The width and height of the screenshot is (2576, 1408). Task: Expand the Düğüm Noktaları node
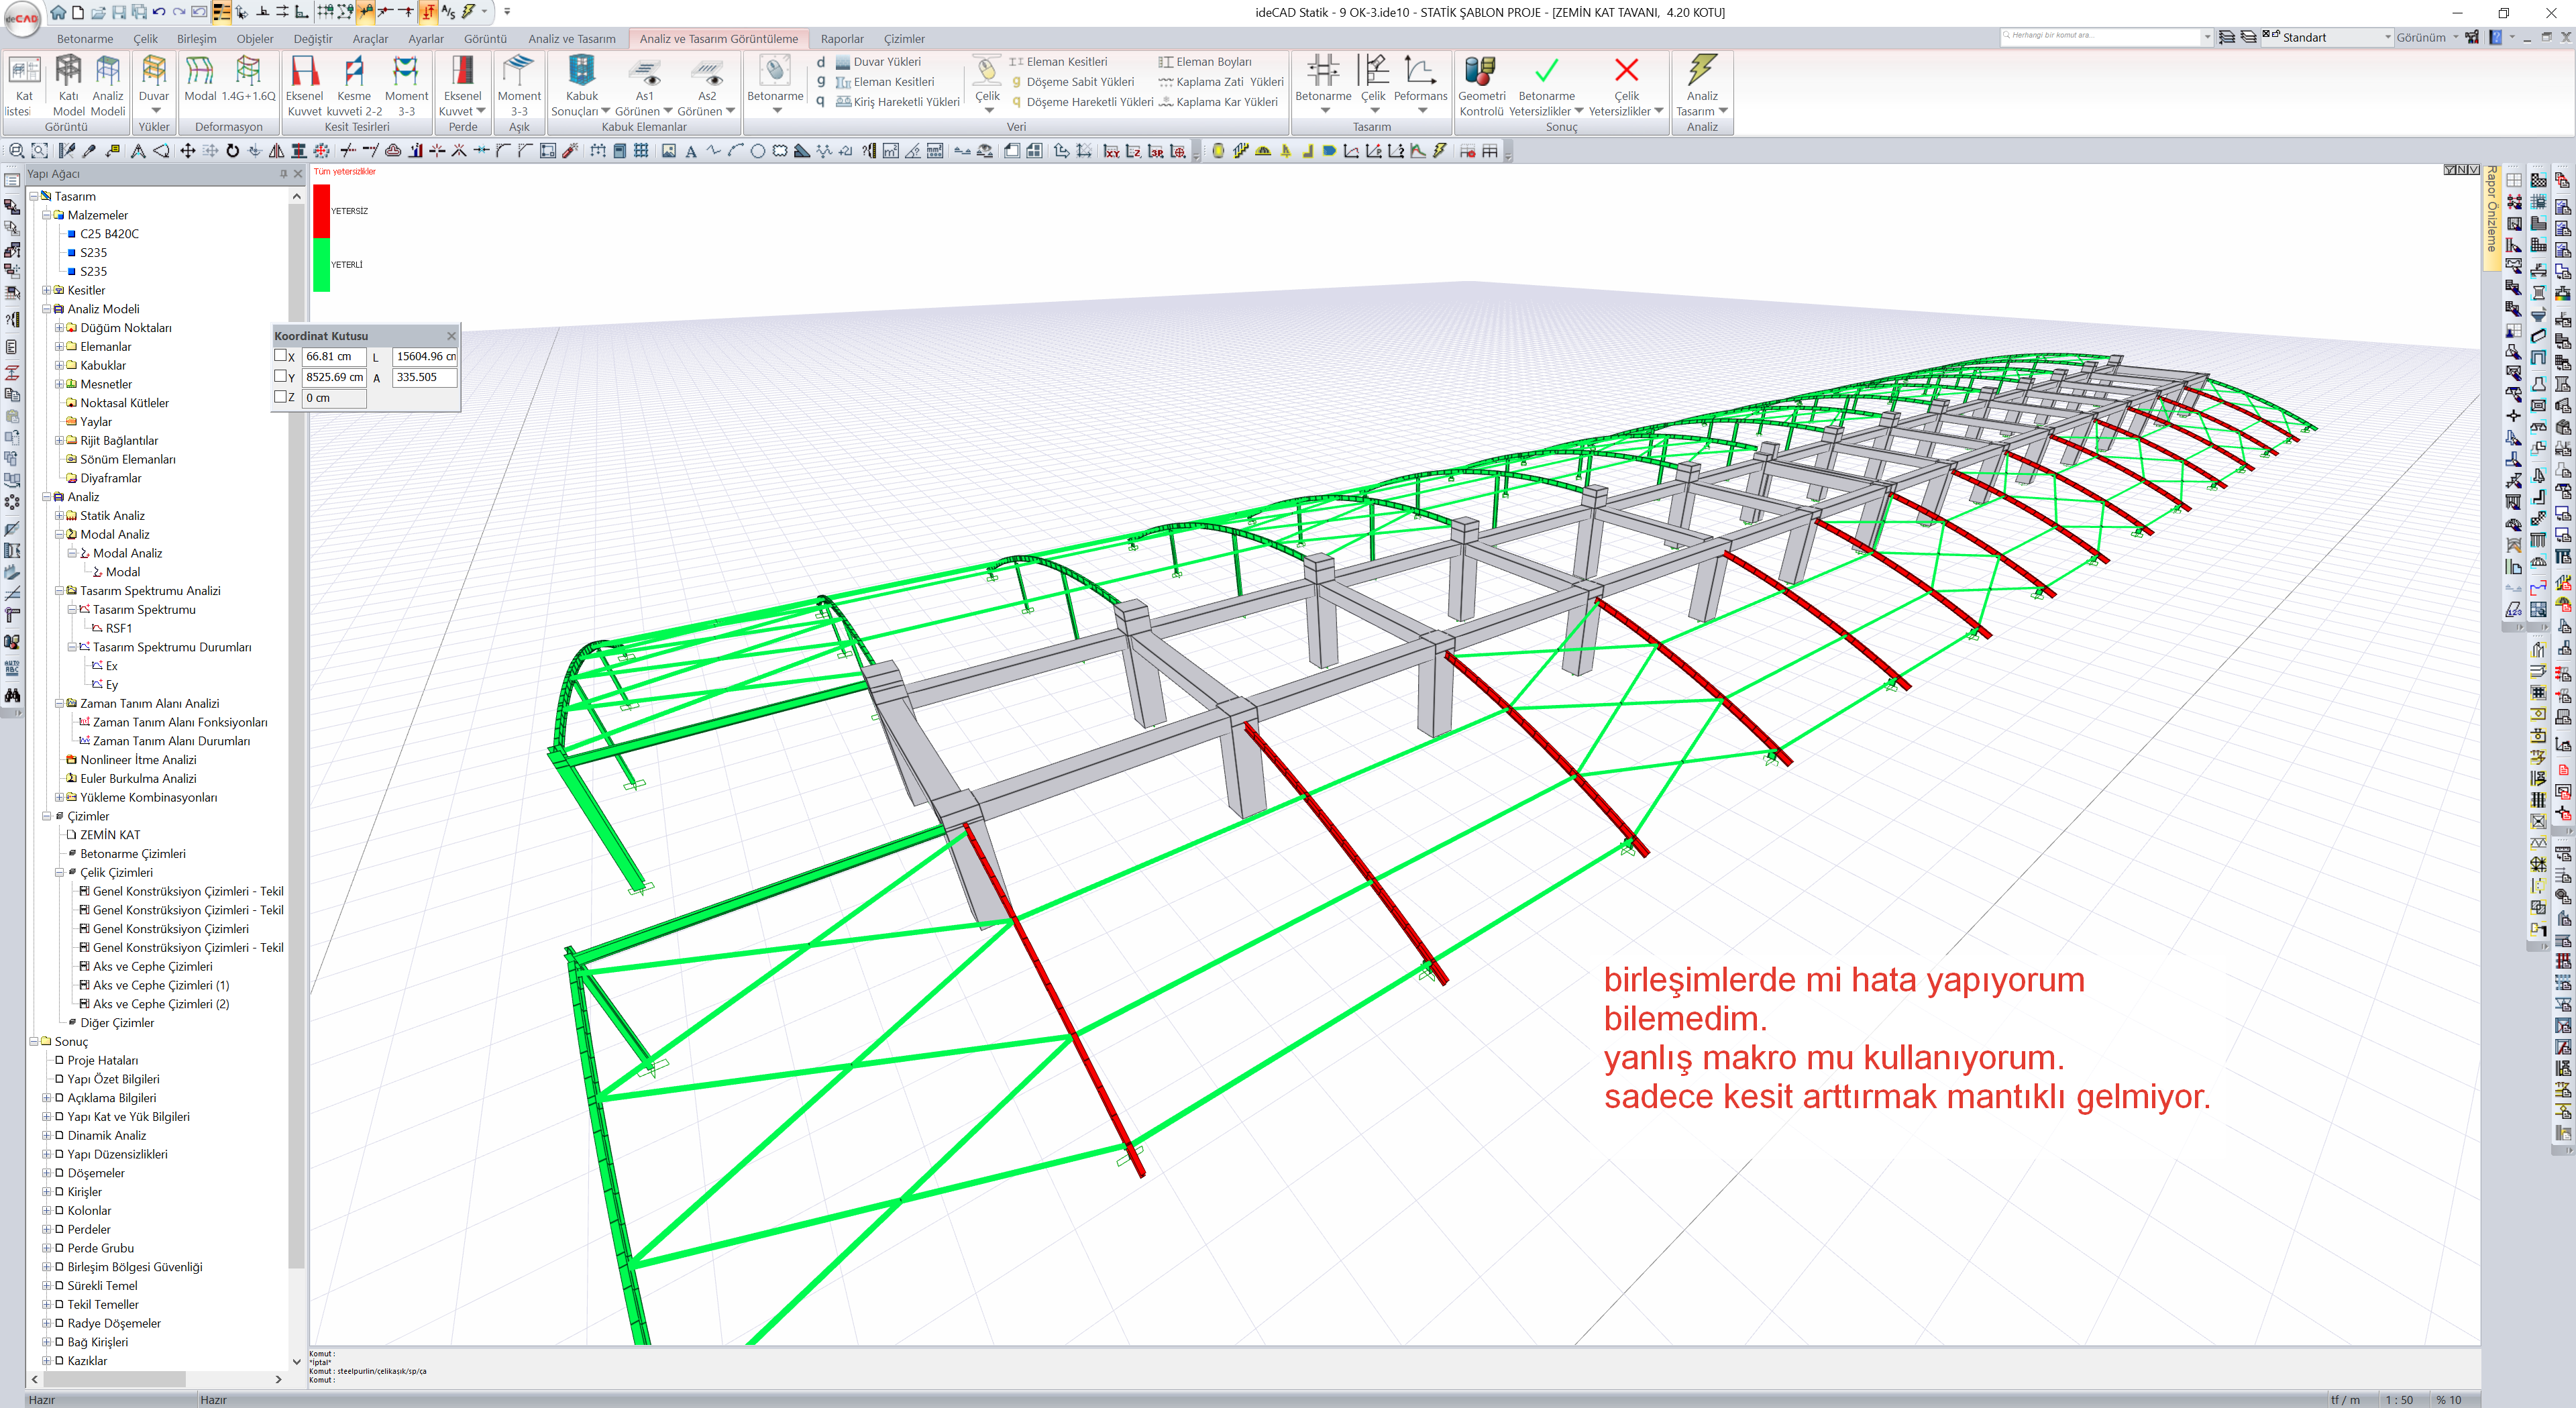[59, 328]
